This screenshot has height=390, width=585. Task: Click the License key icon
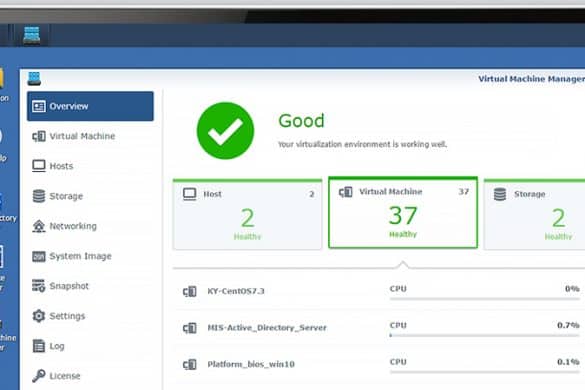(x=39, y=376)
